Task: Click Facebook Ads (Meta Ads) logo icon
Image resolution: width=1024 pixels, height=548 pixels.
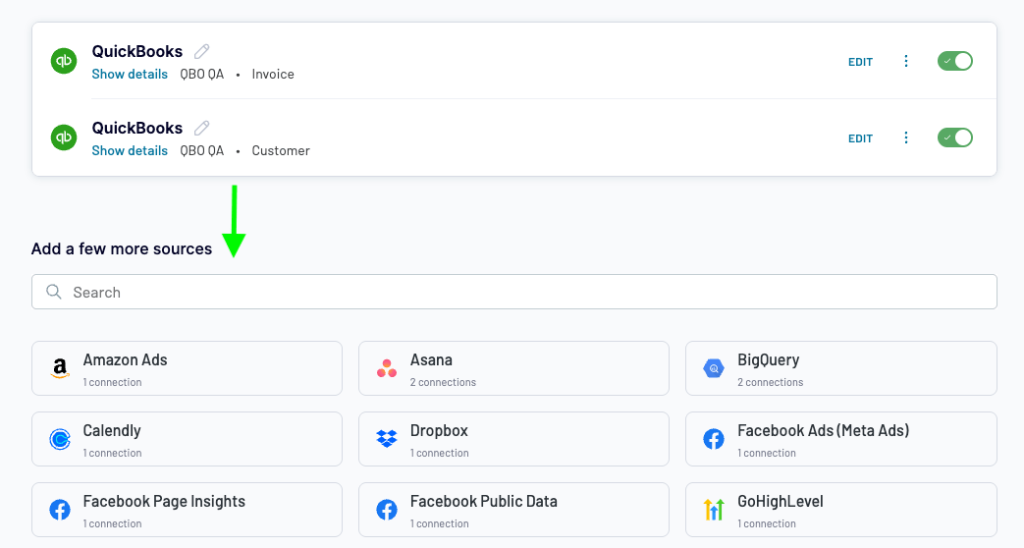Action: 714,439
